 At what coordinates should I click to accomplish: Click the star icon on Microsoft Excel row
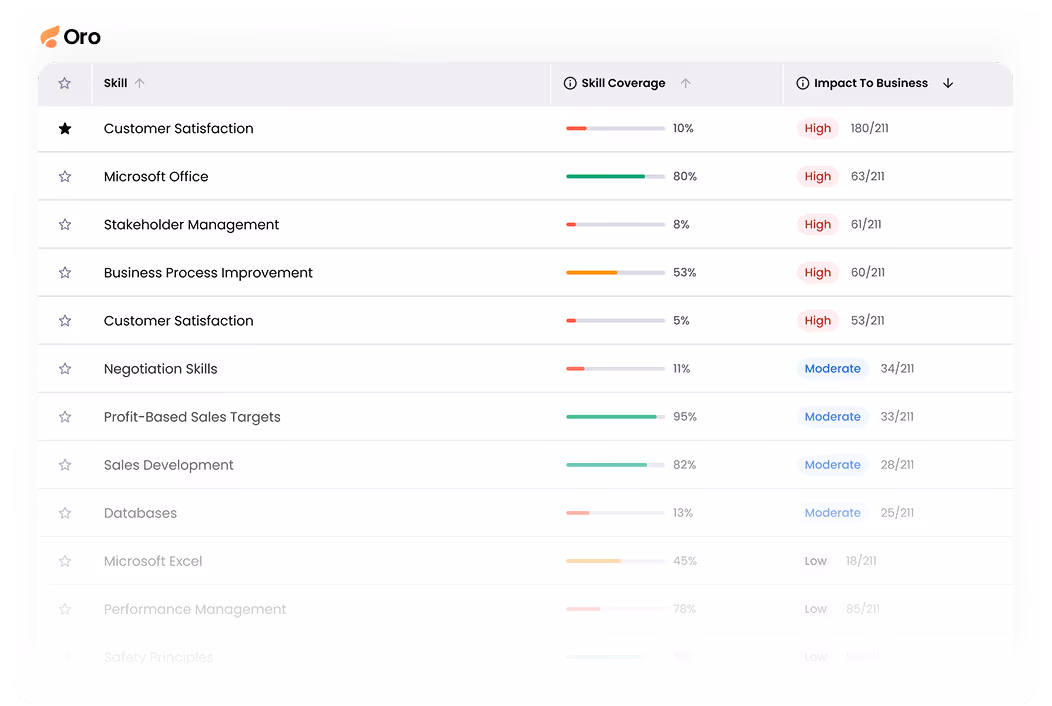(x=65, y=560)
